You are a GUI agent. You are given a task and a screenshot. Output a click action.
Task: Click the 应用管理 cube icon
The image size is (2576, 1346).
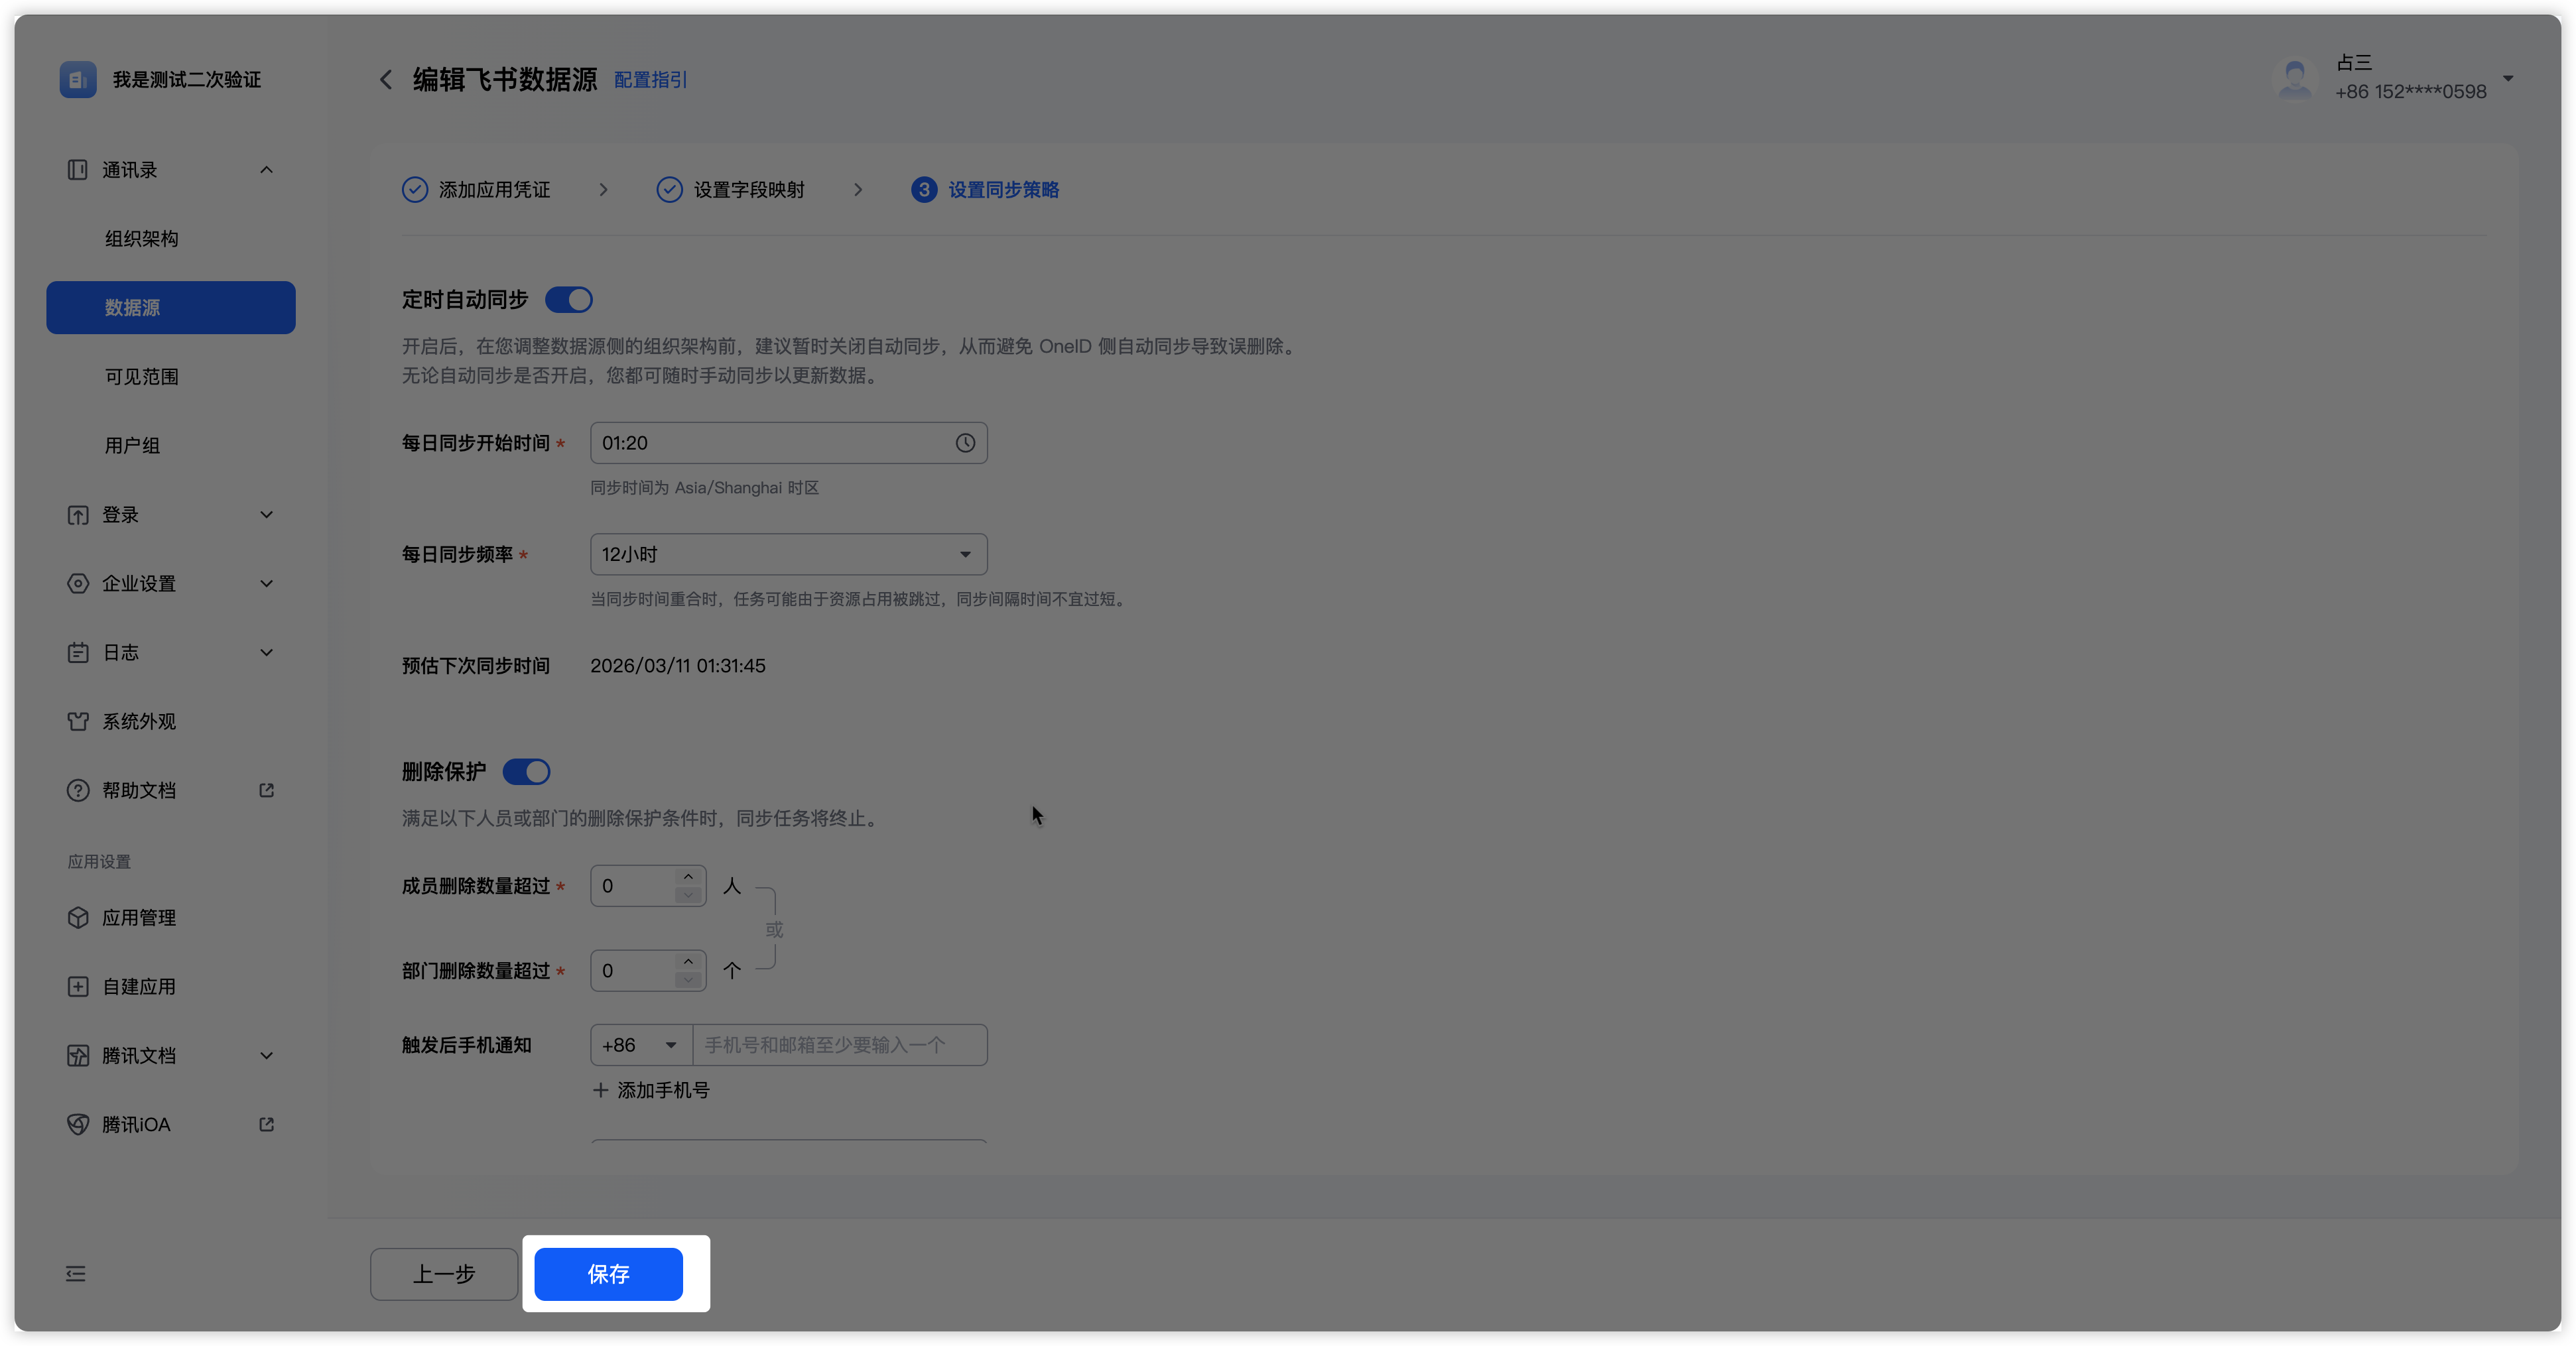coord(78,917)
